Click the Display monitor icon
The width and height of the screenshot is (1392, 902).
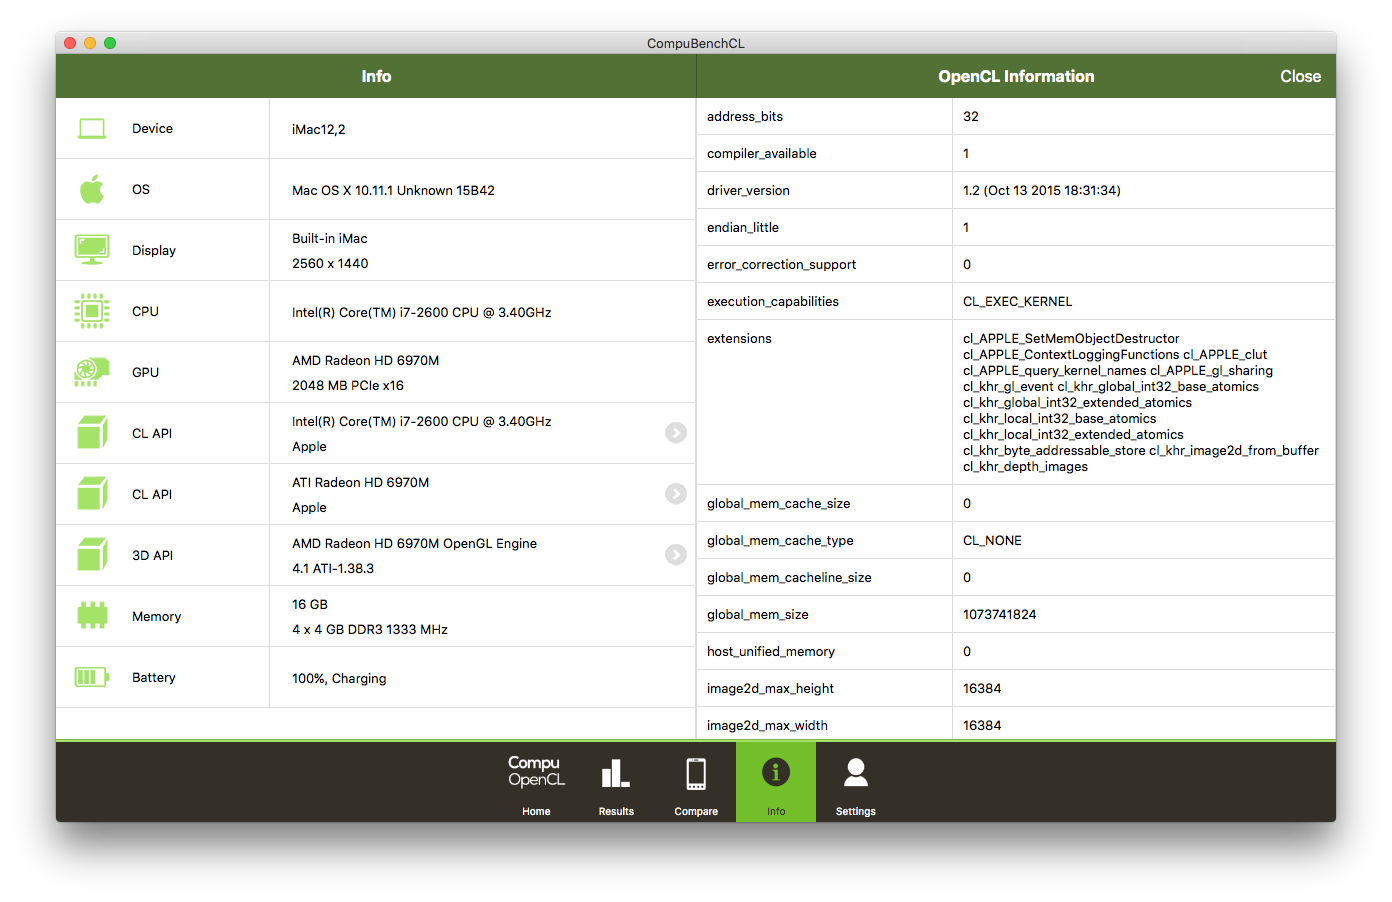[92, 250]
